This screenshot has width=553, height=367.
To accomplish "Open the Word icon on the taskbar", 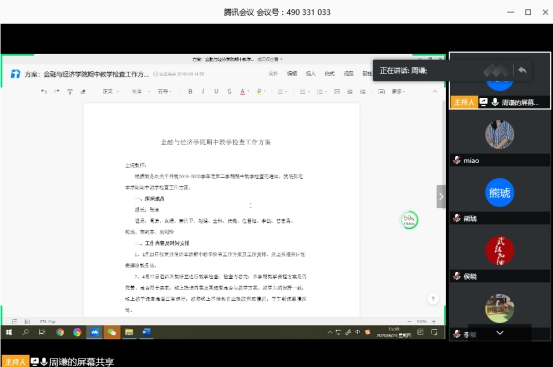I will point(146,332).
